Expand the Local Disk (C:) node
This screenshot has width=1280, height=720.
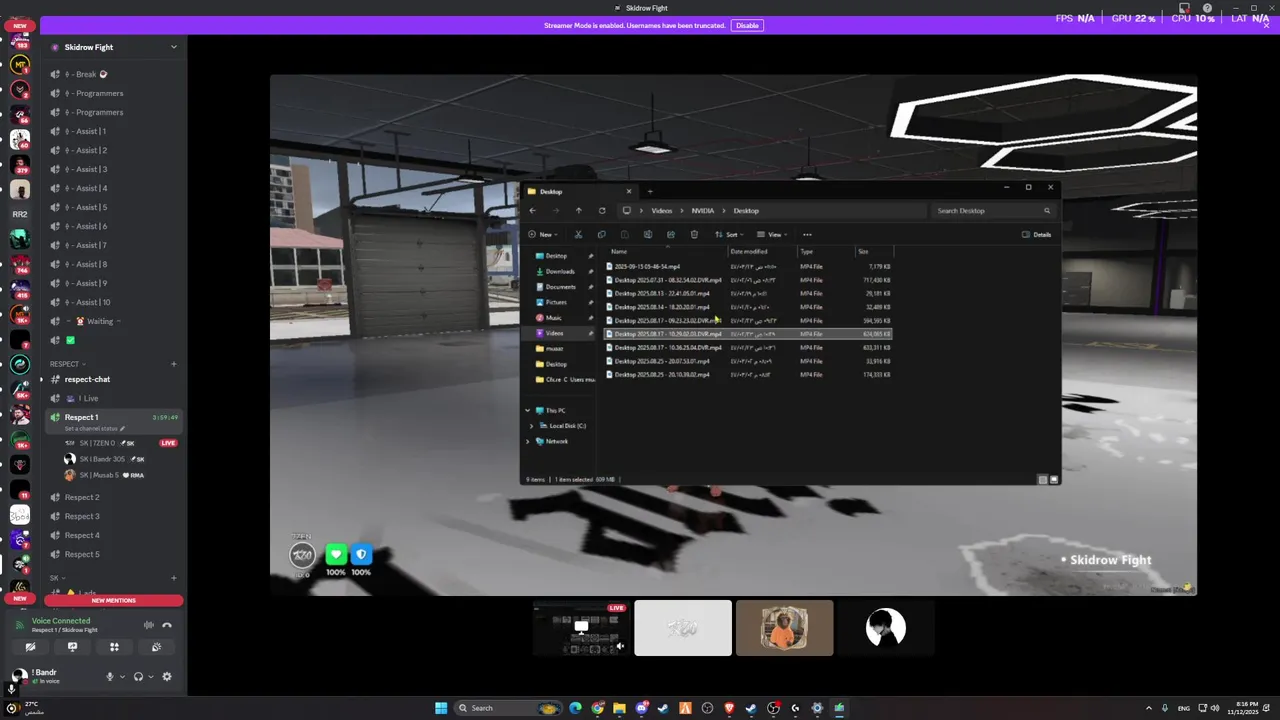point(531,426)
